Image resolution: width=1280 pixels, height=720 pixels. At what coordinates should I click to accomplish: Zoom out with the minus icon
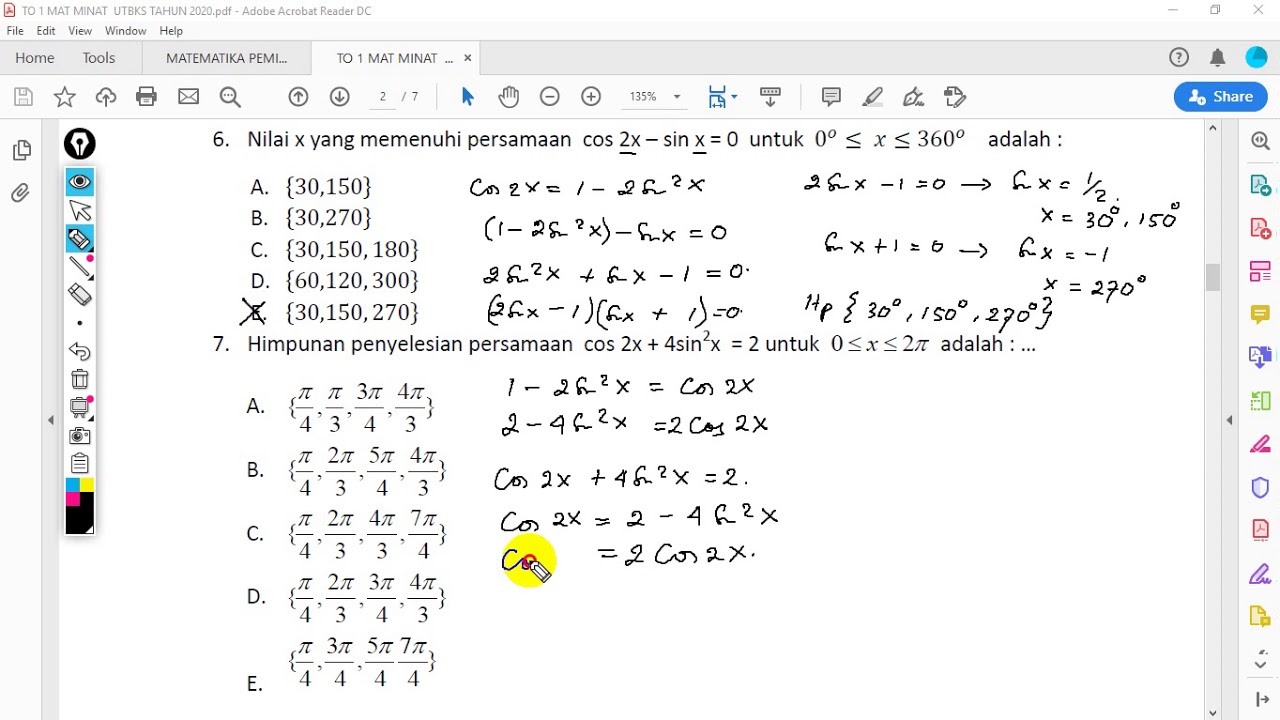point(549,97)
